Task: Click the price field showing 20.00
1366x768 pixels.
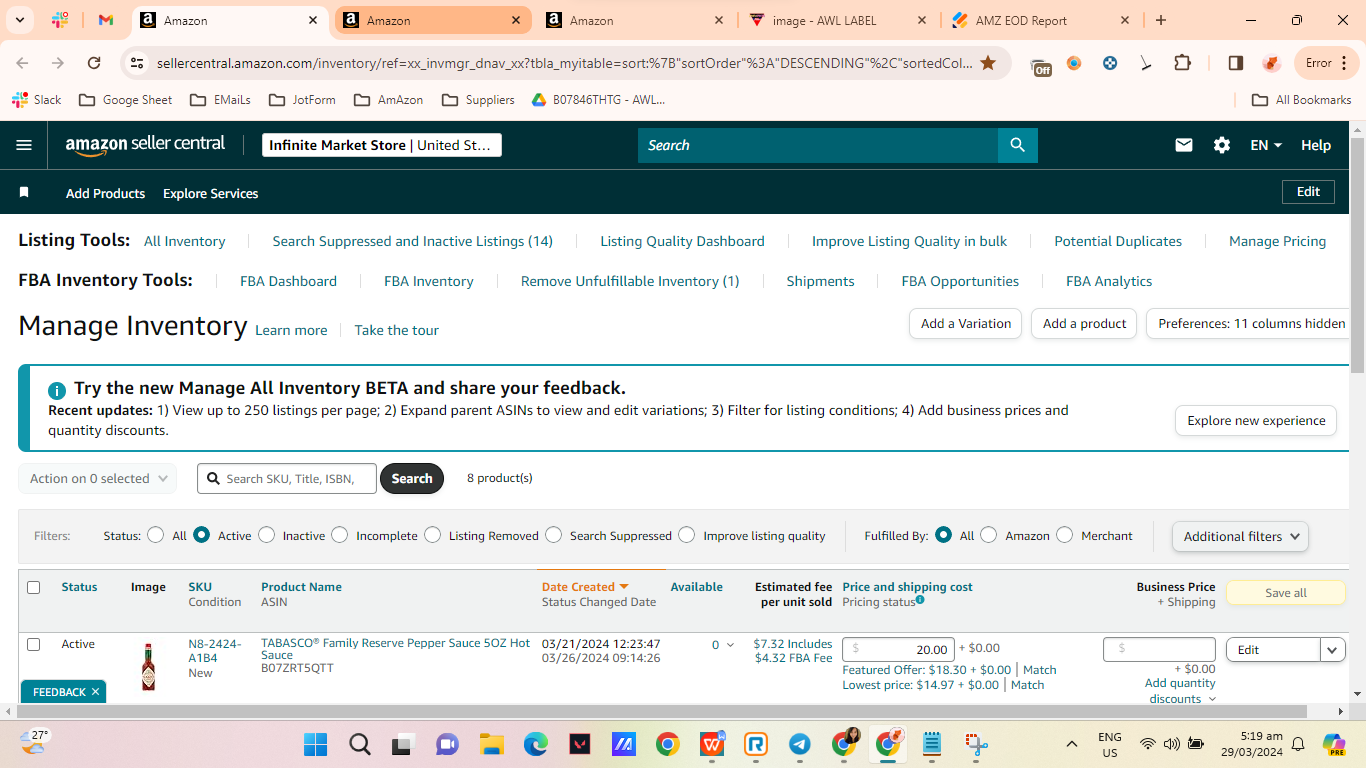Action: pos(898,649)
